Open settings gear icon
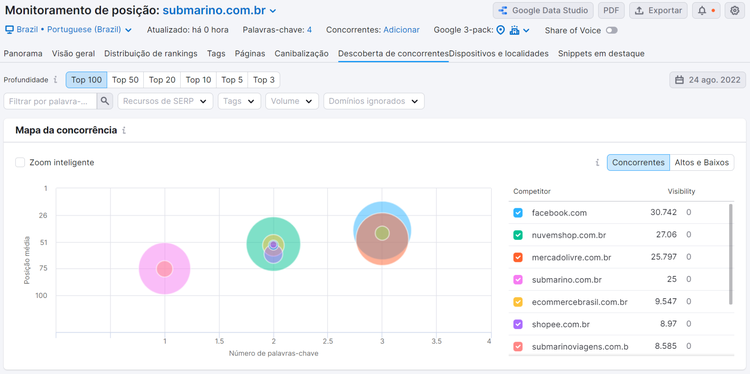The image size is (750, 374). [735, 11]
